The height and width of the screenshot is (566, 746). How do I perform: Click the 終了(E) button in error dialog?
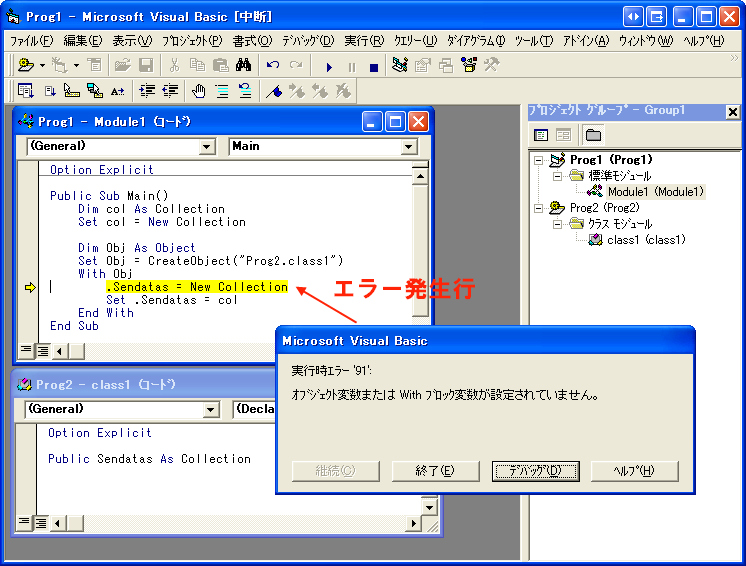tap(435, 471)
